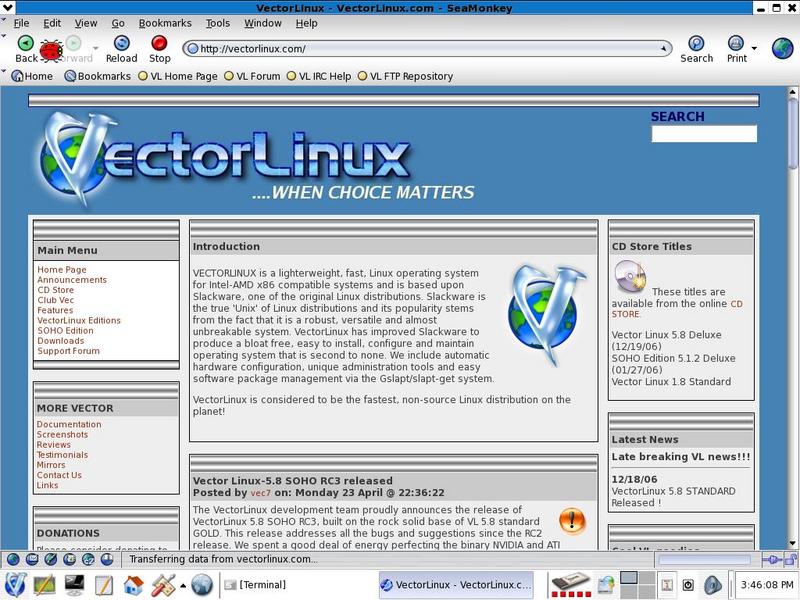Open the Bookmarks menu
This screenshot has width=800, height=600.
165,23
